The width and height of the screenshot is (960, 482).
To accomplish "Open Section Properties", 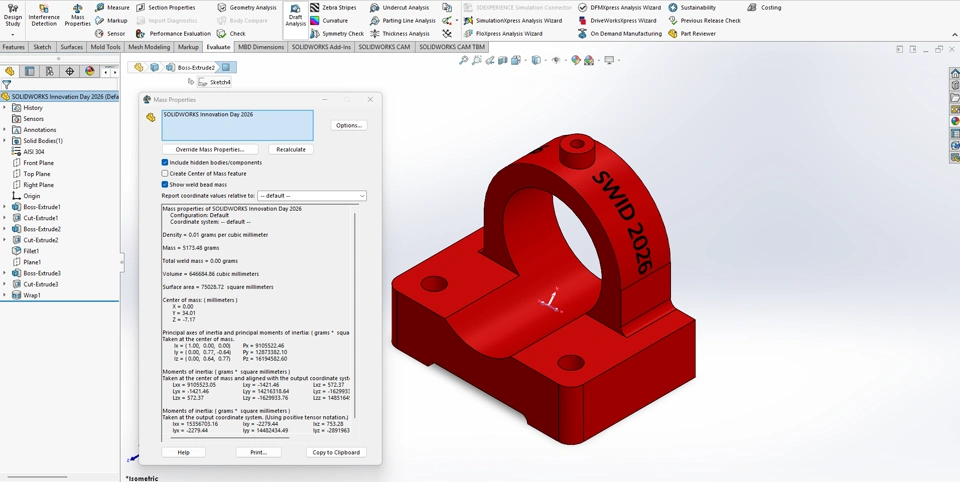I will coord(165,7).
